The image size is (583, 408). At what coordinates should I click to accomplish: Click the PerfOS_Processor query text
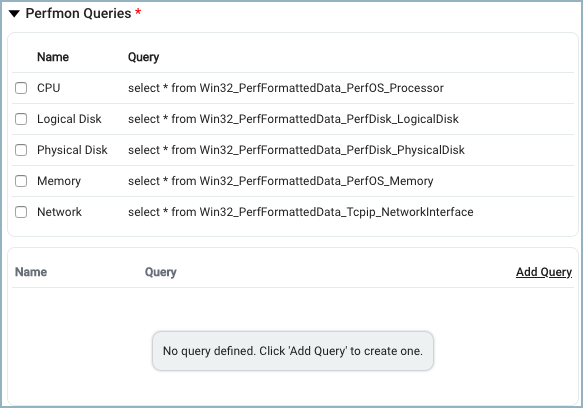point(286,88)
